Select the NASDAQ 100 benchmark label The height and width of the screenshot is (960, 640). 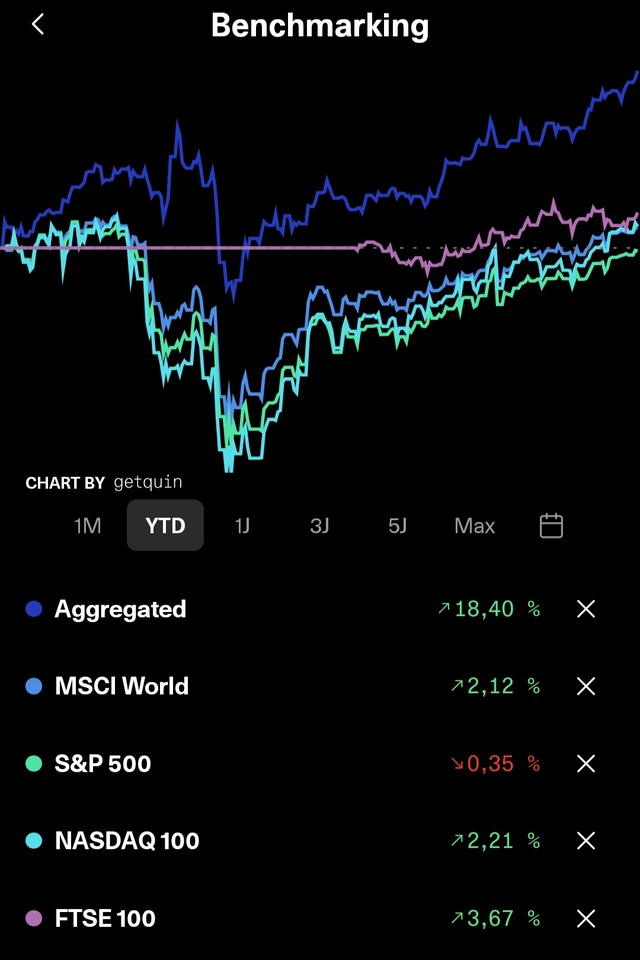coord(127,841)
